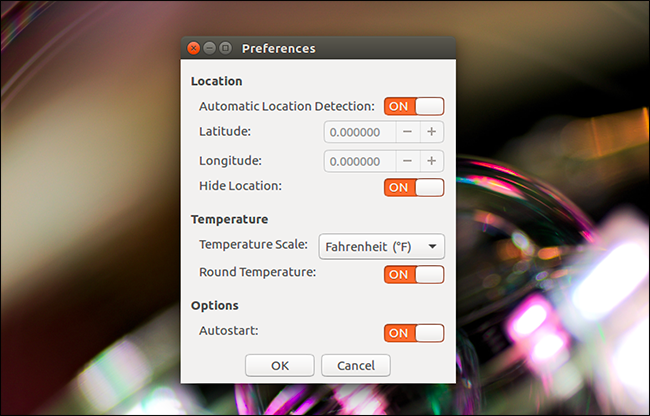Viewport: 650px width, 416px height.
Task: Click the Automatic Location Detection label
Action: 286,106
